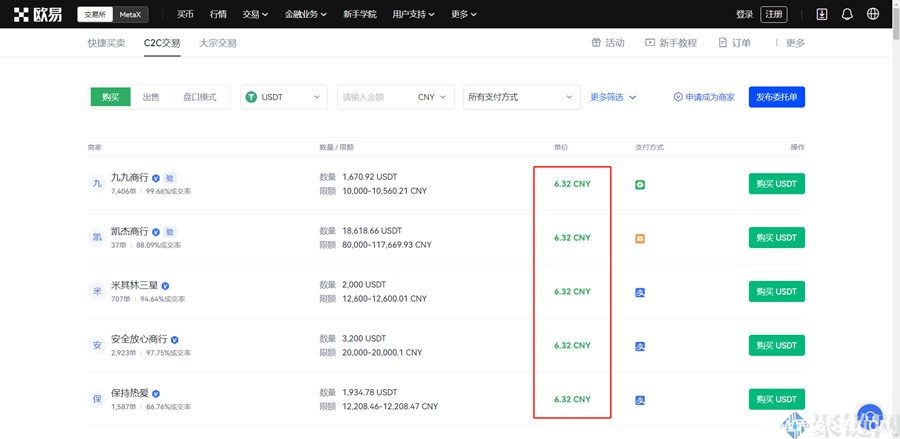This screenshot has width=900, height=439.
Task: Click bank card payment icon for 凯杰商行
Action: (x=640, y=238)
